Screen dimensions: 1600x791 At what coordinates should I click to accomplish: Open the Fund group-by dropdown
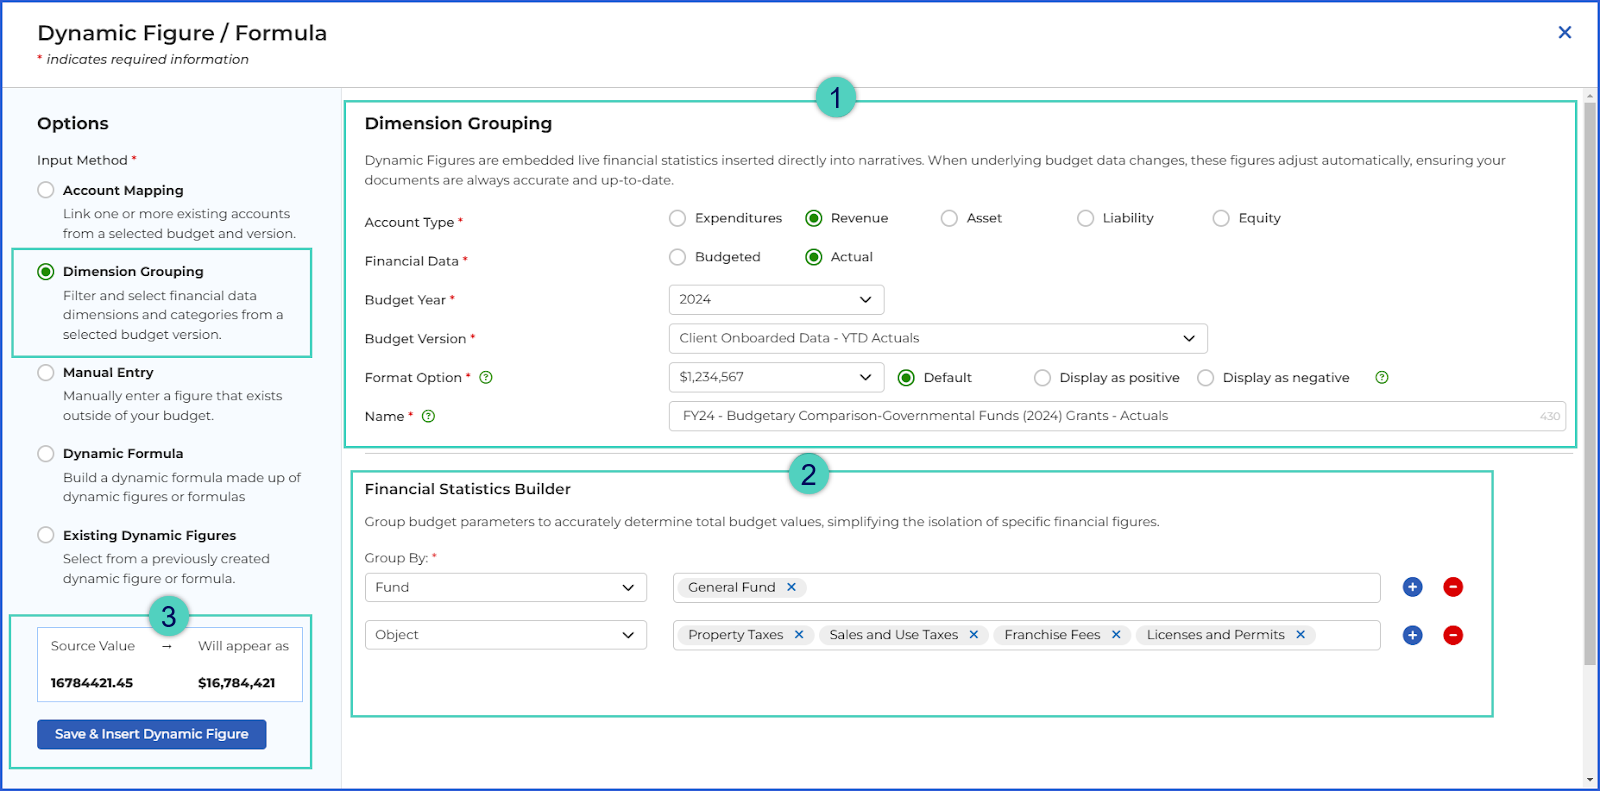[506, 587]
